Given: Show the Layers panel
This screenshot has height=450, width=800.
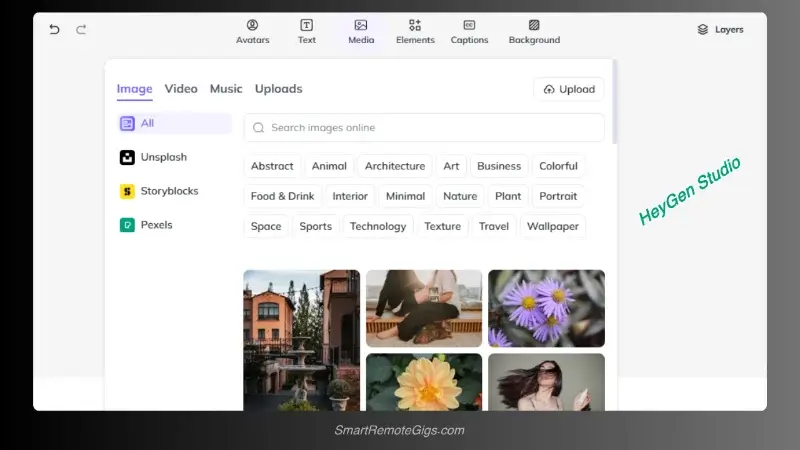Looking at the screenshot, I should point(720,30).
